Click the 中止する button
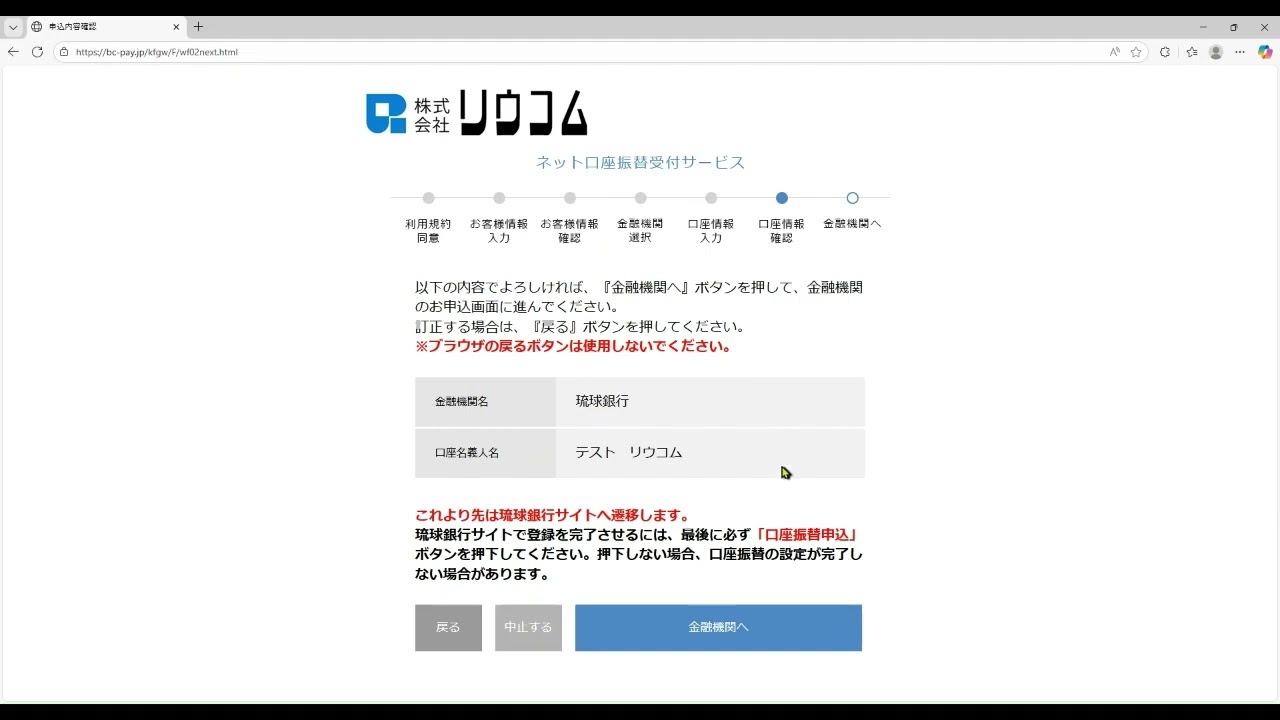This screenshot has width=1280, height=720. (528, 628)
